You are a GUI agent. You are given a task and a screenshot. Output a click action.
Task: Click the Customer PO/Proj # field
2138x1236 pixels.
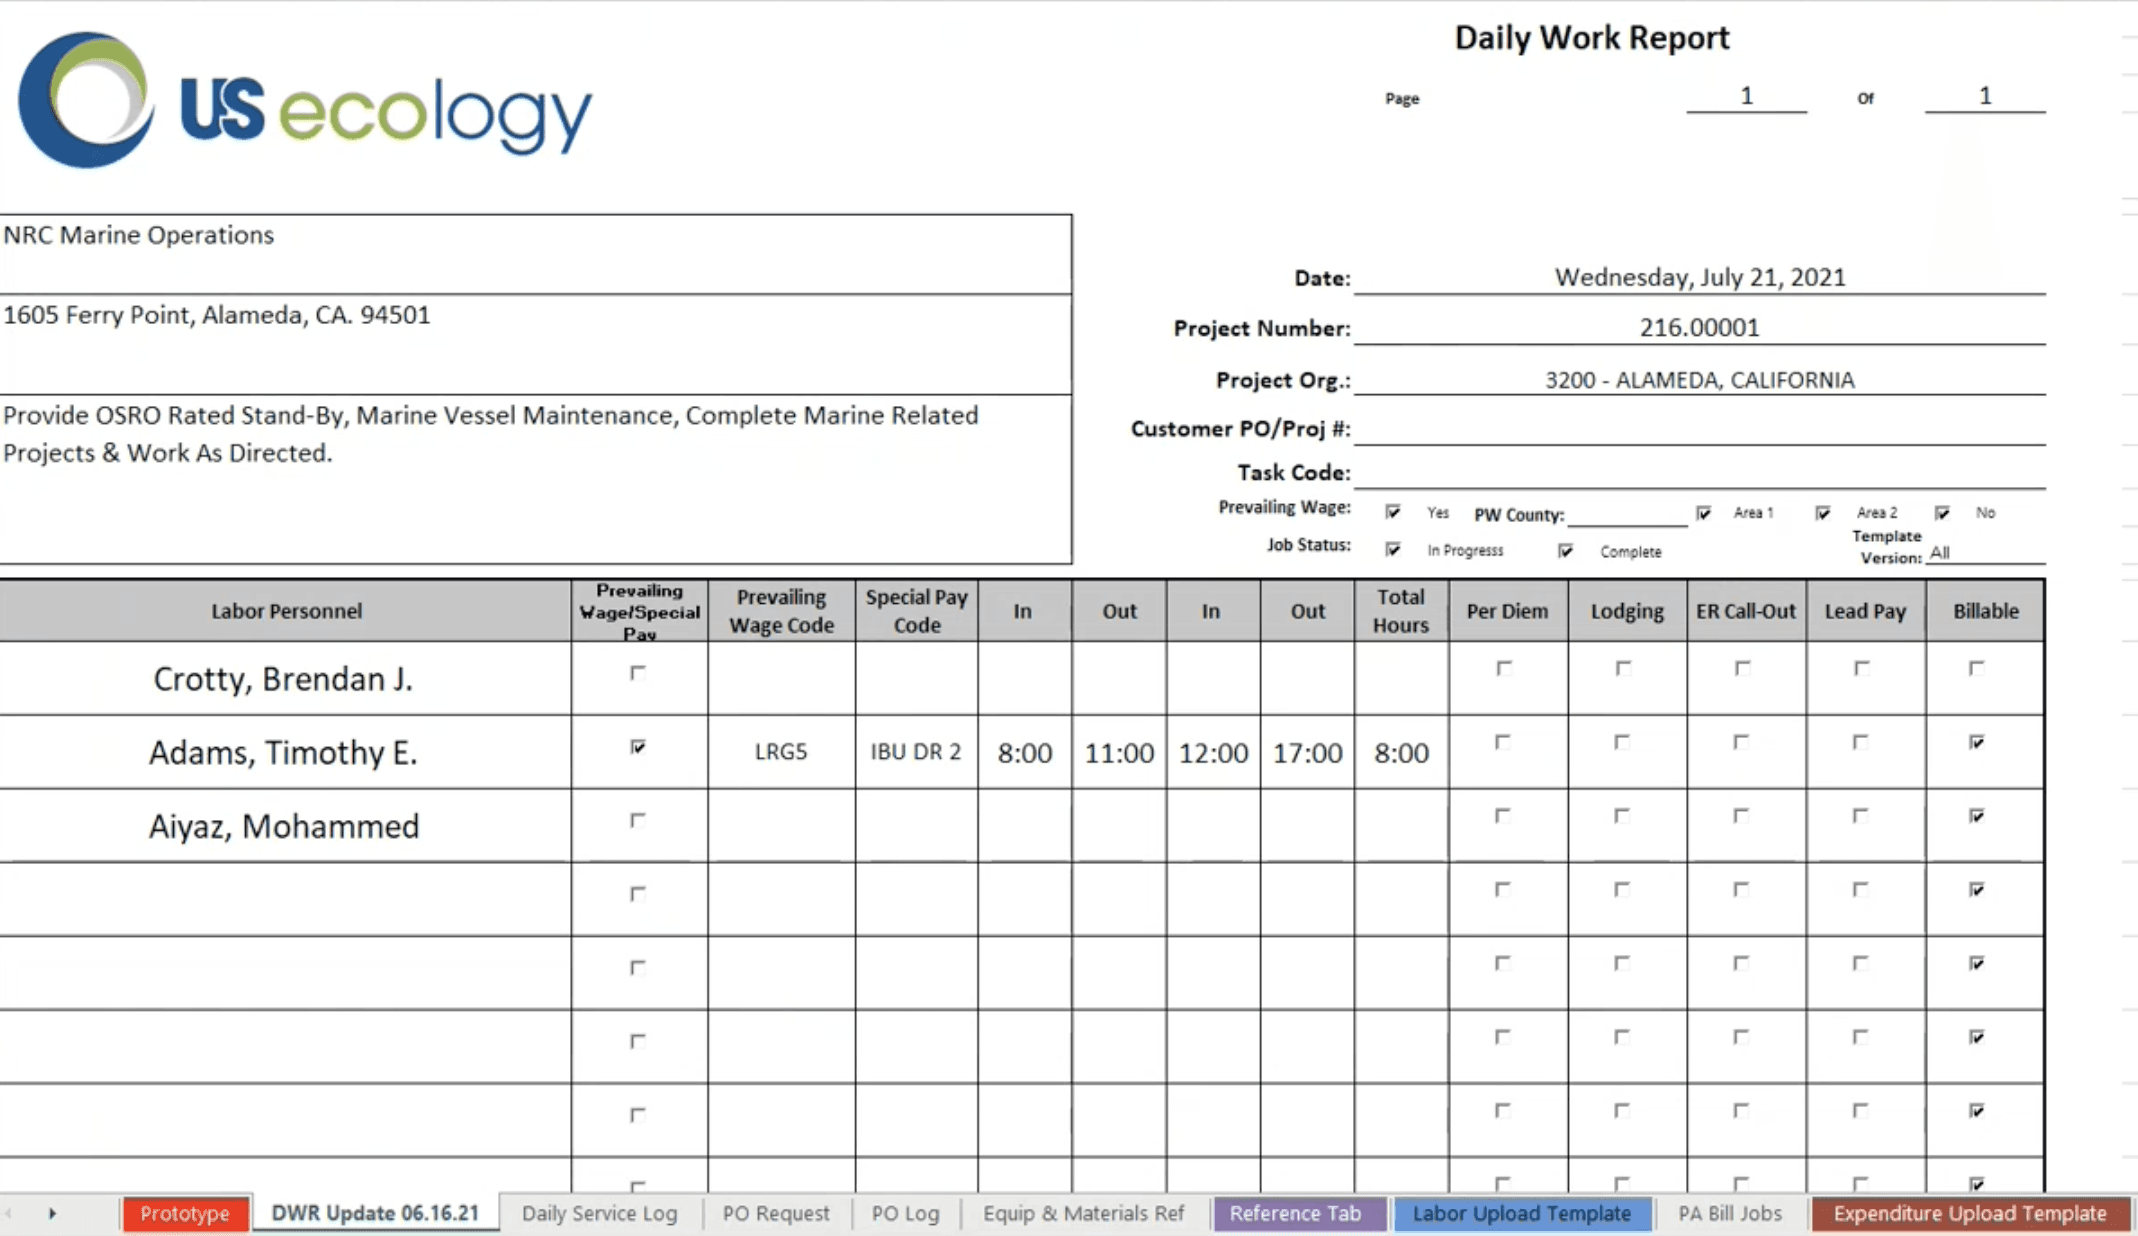pos(1699,429)
